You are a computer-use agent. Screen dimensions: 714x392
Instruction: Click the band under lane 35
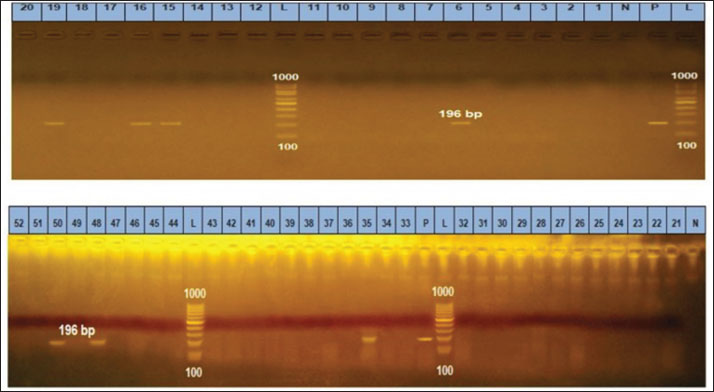pos(369,339)
